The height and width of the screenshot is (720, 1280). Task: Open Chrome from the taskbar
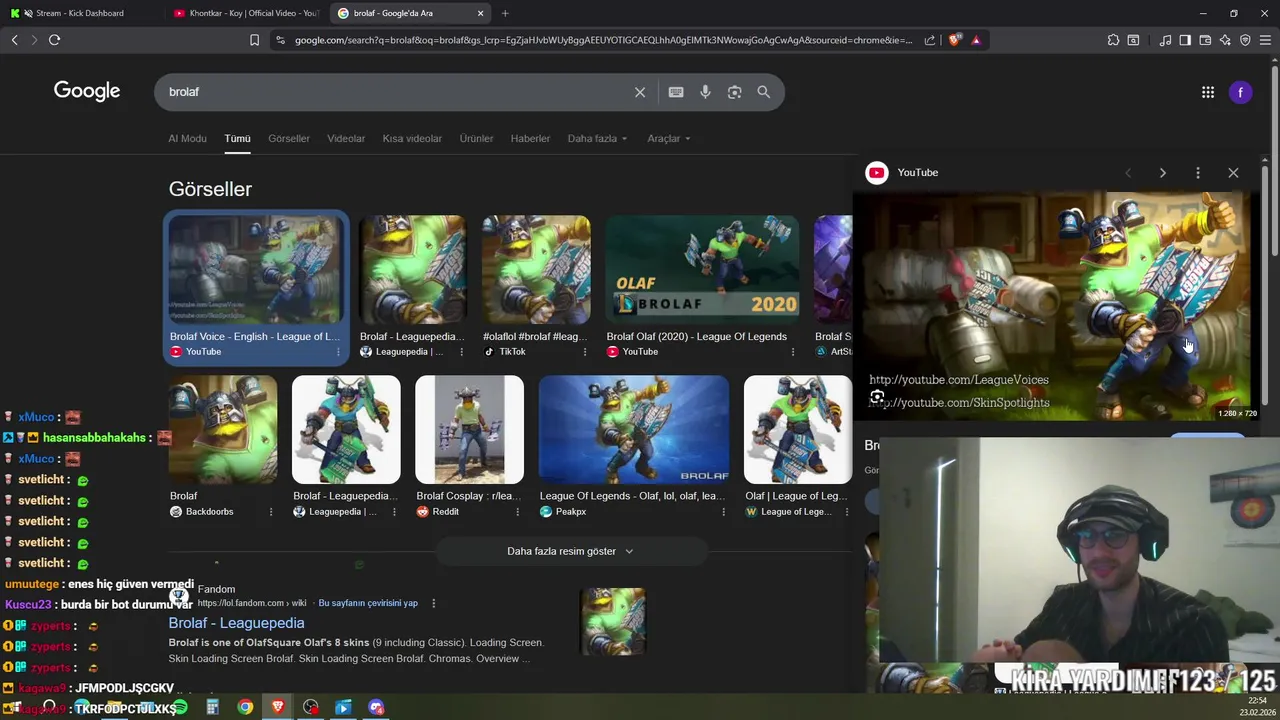click(x=245, y=708)
